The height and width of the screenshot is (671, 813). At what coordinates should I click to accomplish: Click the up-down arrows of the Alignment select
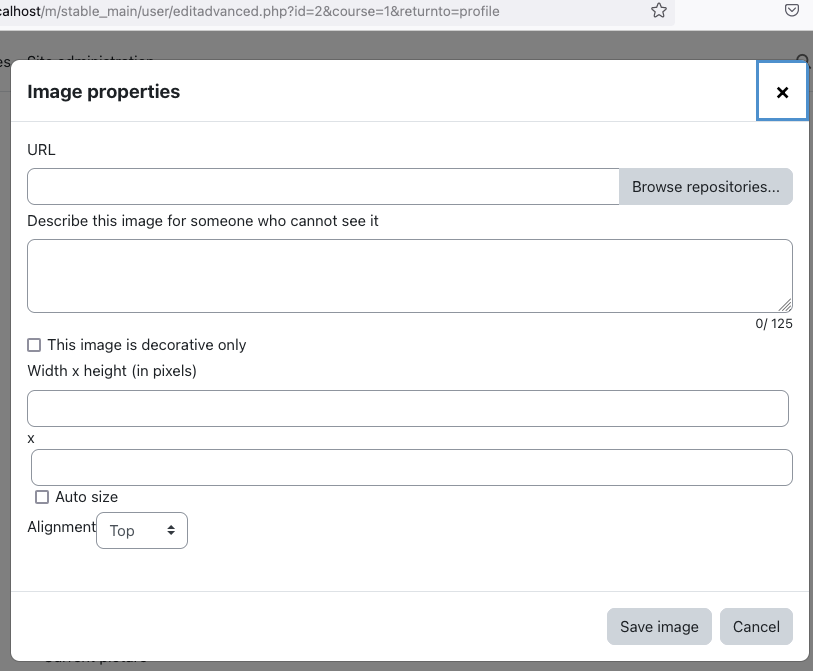(171, 530)
